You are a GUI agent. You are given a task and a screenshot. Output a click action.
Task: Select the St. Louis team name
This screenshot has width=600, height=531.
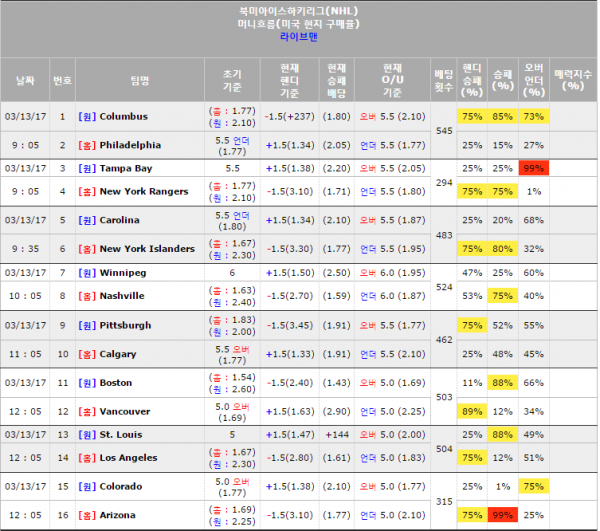point(121,435)
